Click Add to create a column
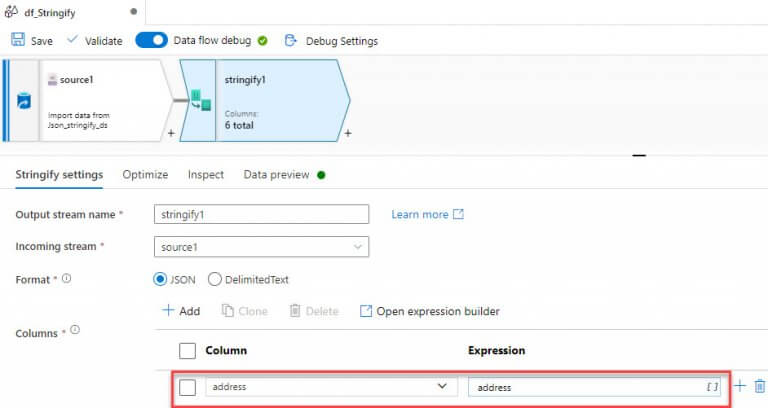The image size is (768, 408). [x=181, y=311]
